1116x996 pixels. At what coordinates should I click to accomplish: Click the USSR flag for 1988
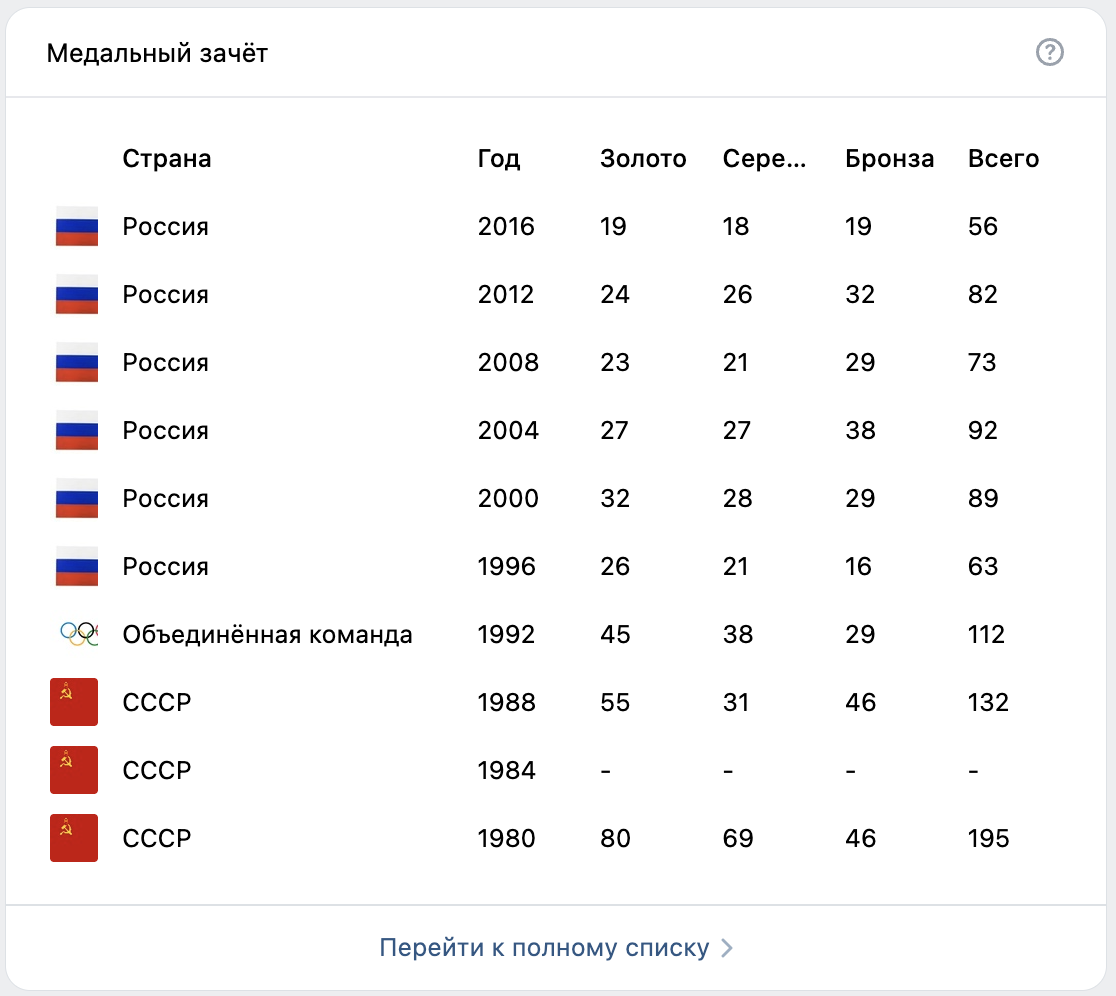(74, 702)
